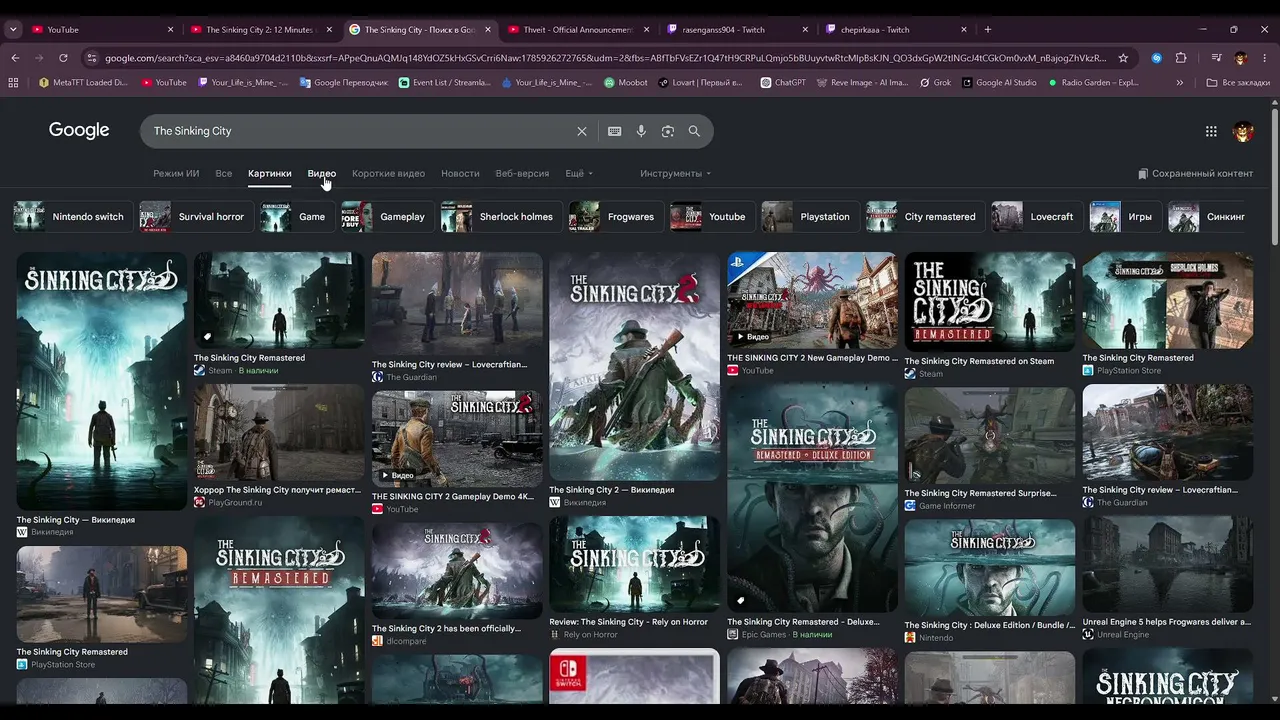Switch to the Новости tab
This screenshot has height=720, width=1280.
(x=460, y=173)
